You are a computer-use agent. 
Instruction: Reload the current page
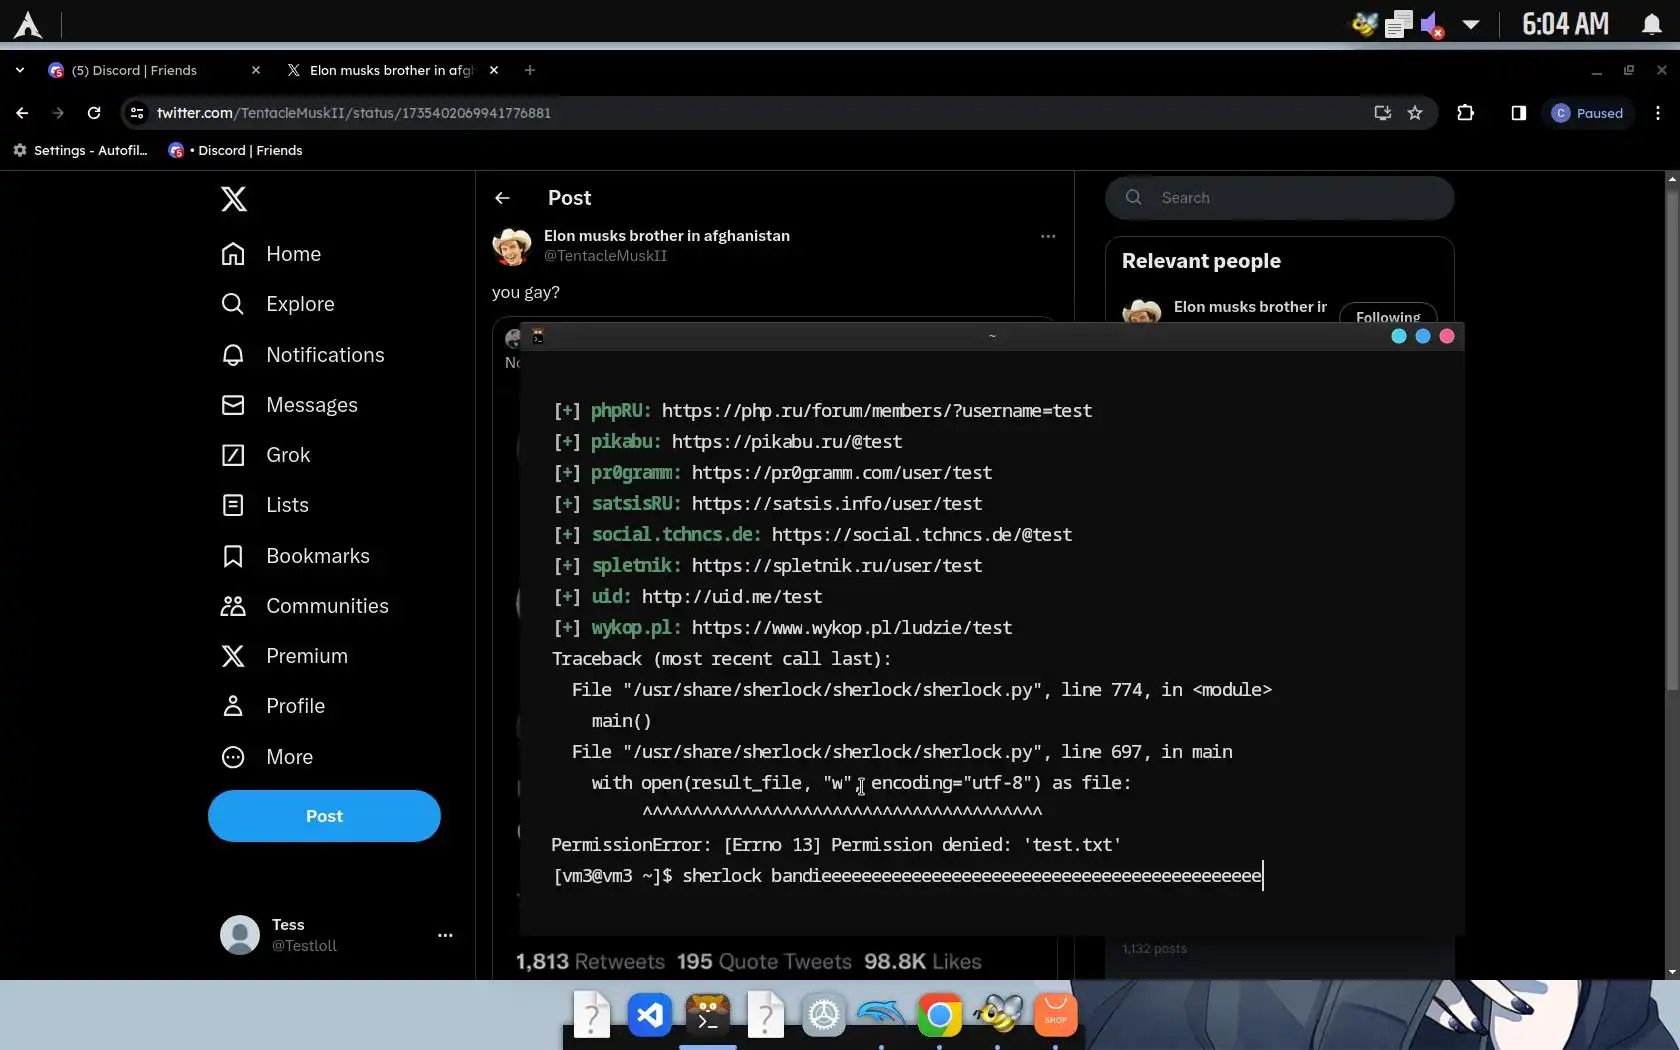coord(94,113)
